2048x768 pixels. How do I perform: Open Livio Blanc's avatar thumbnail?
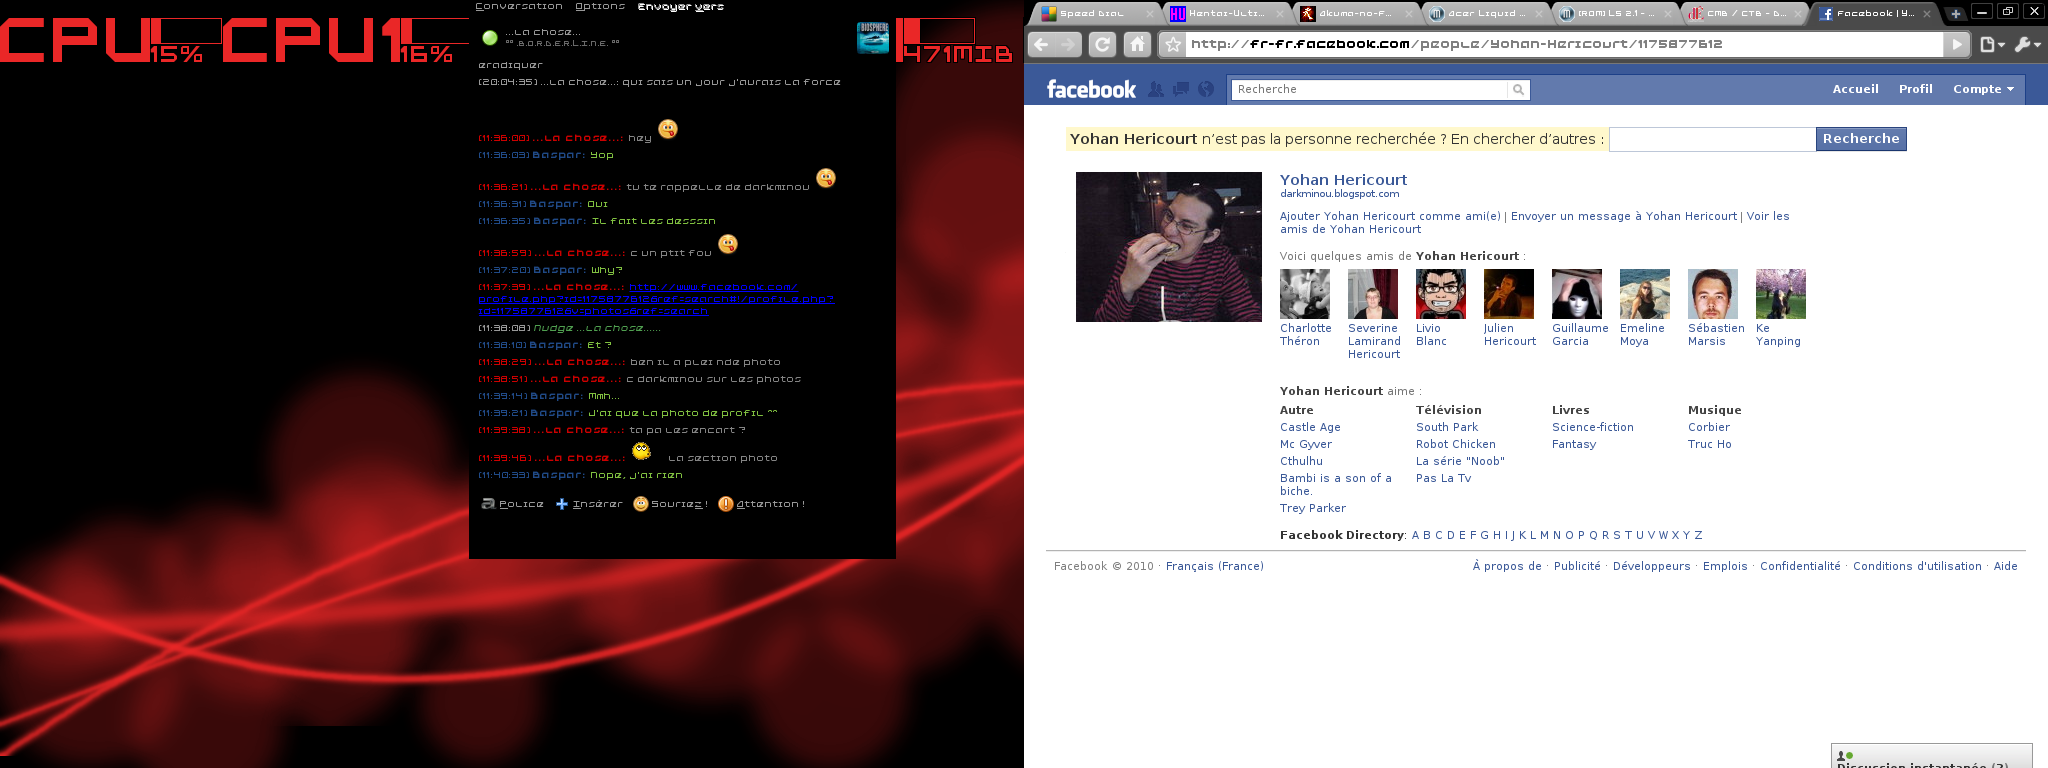(x=1441, y=294)
